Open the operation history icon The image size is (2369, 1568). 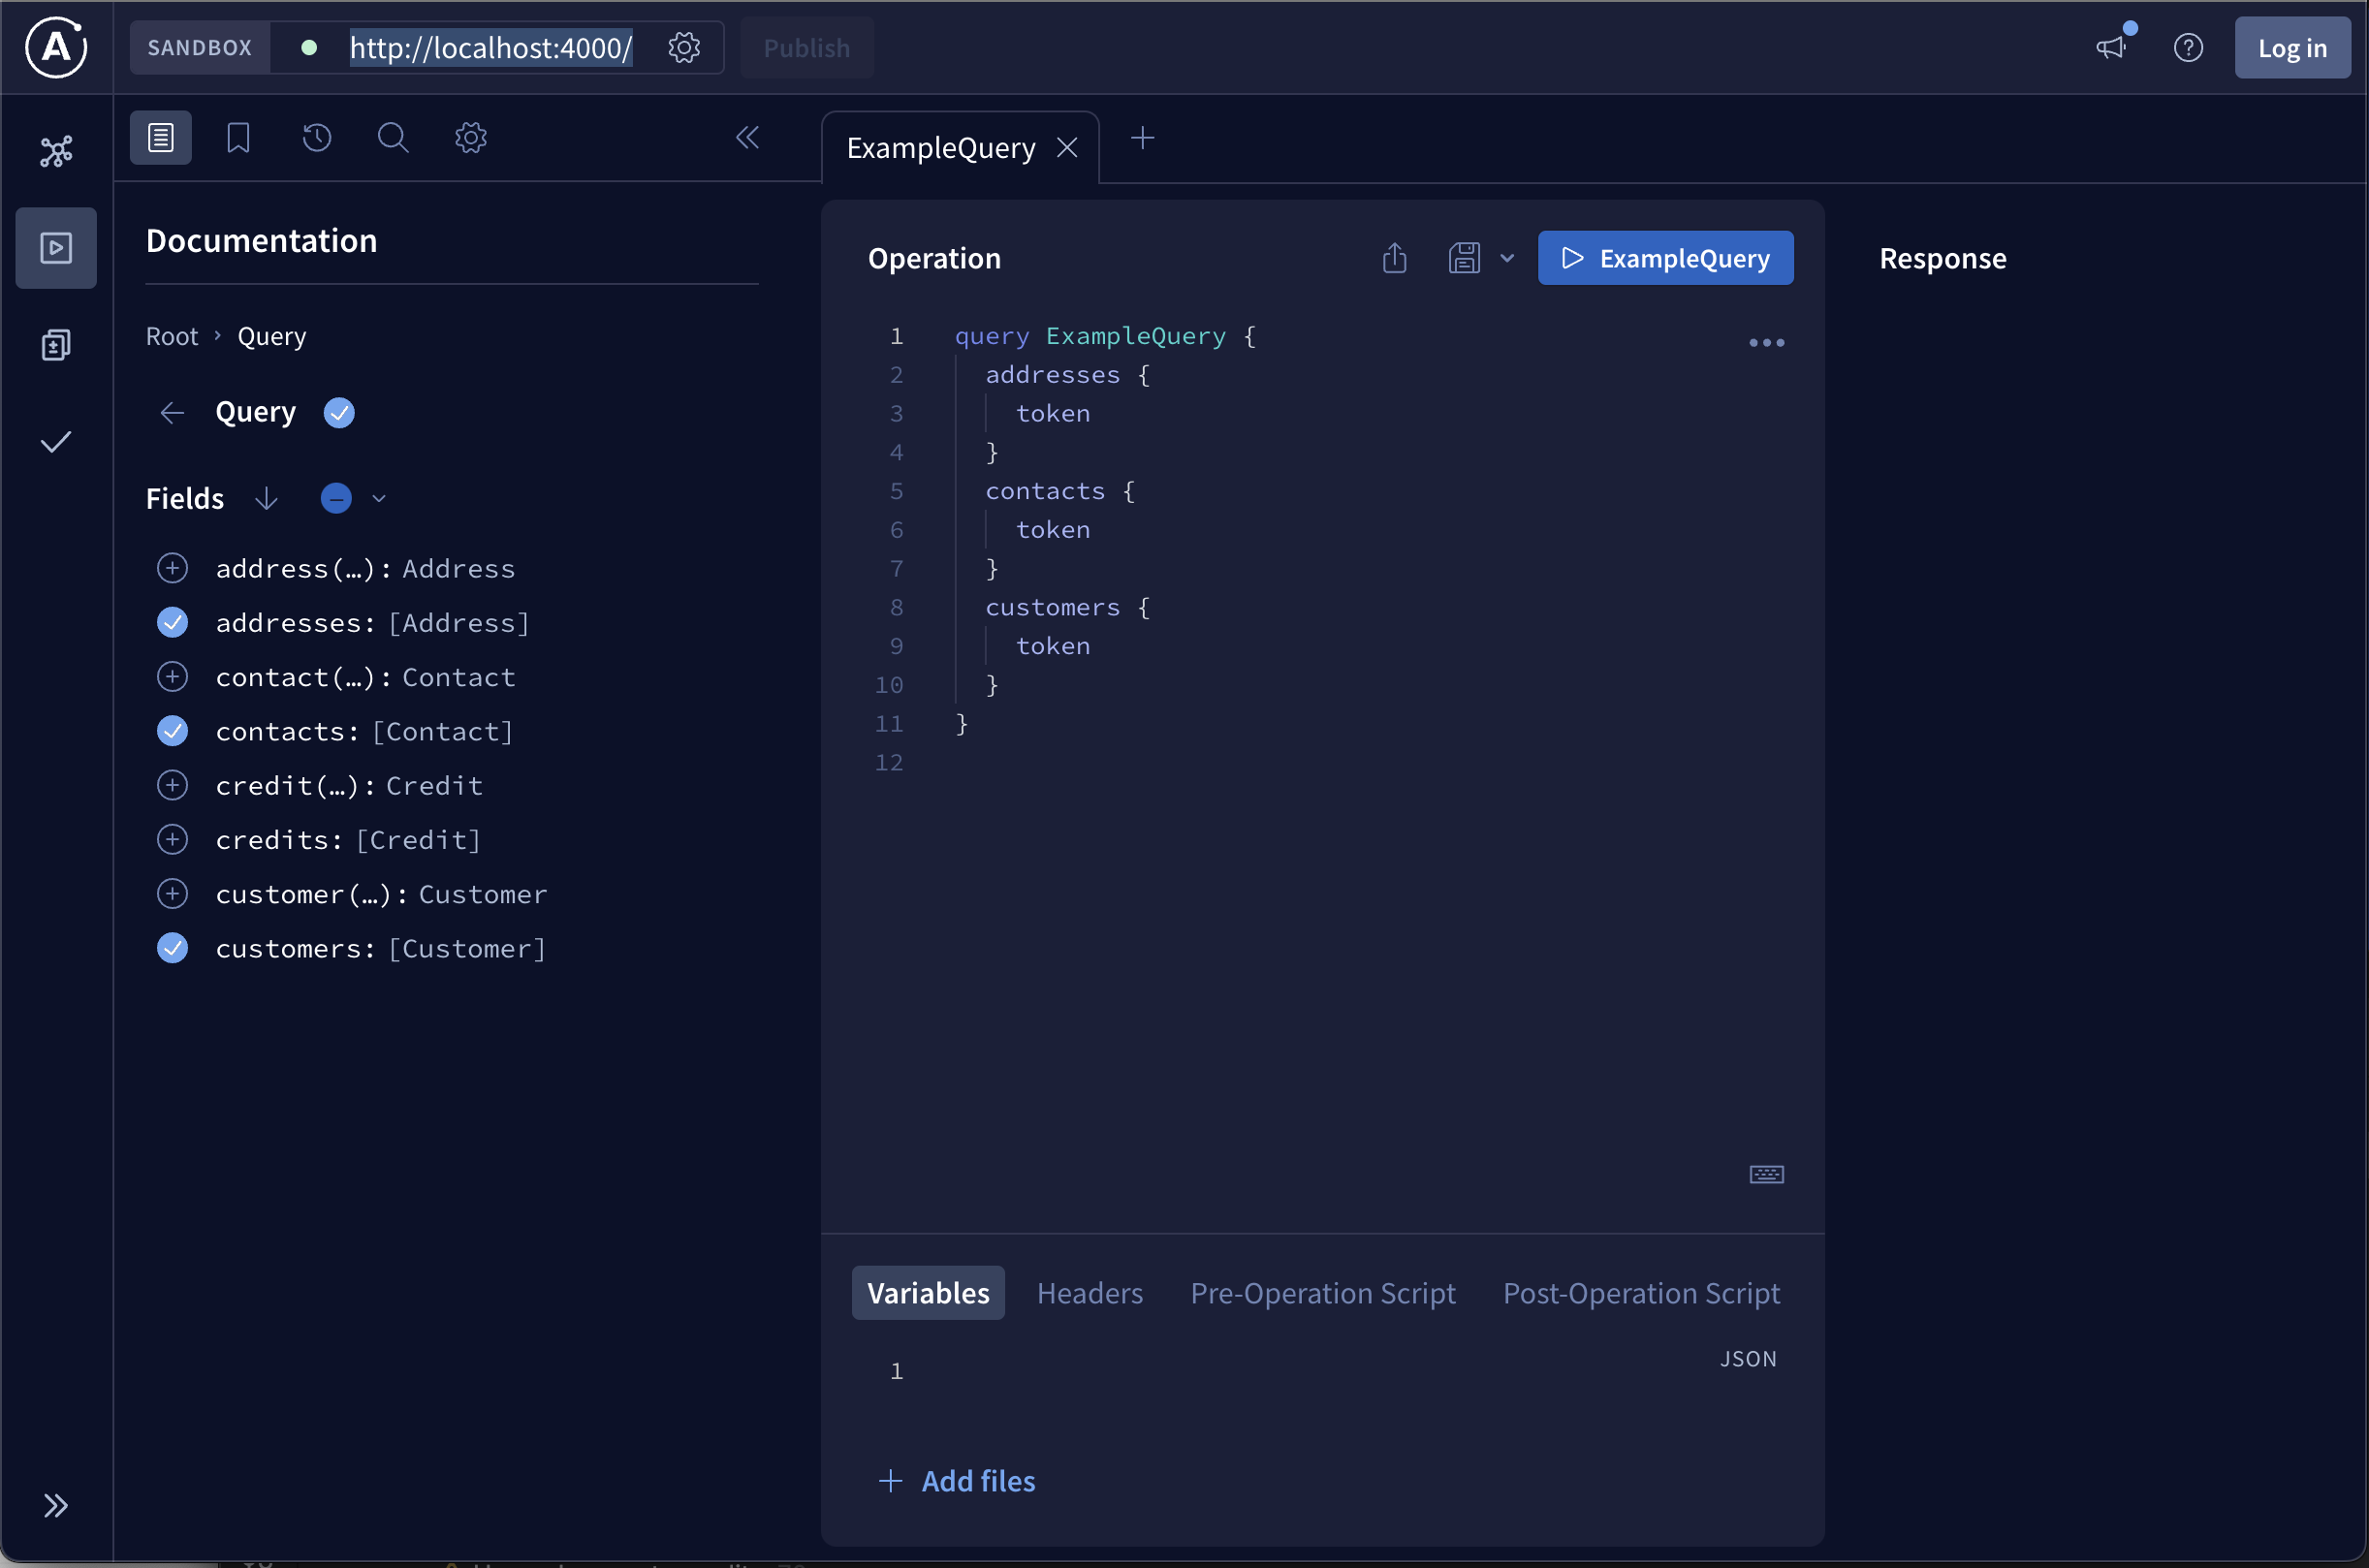tap(316, 138)
